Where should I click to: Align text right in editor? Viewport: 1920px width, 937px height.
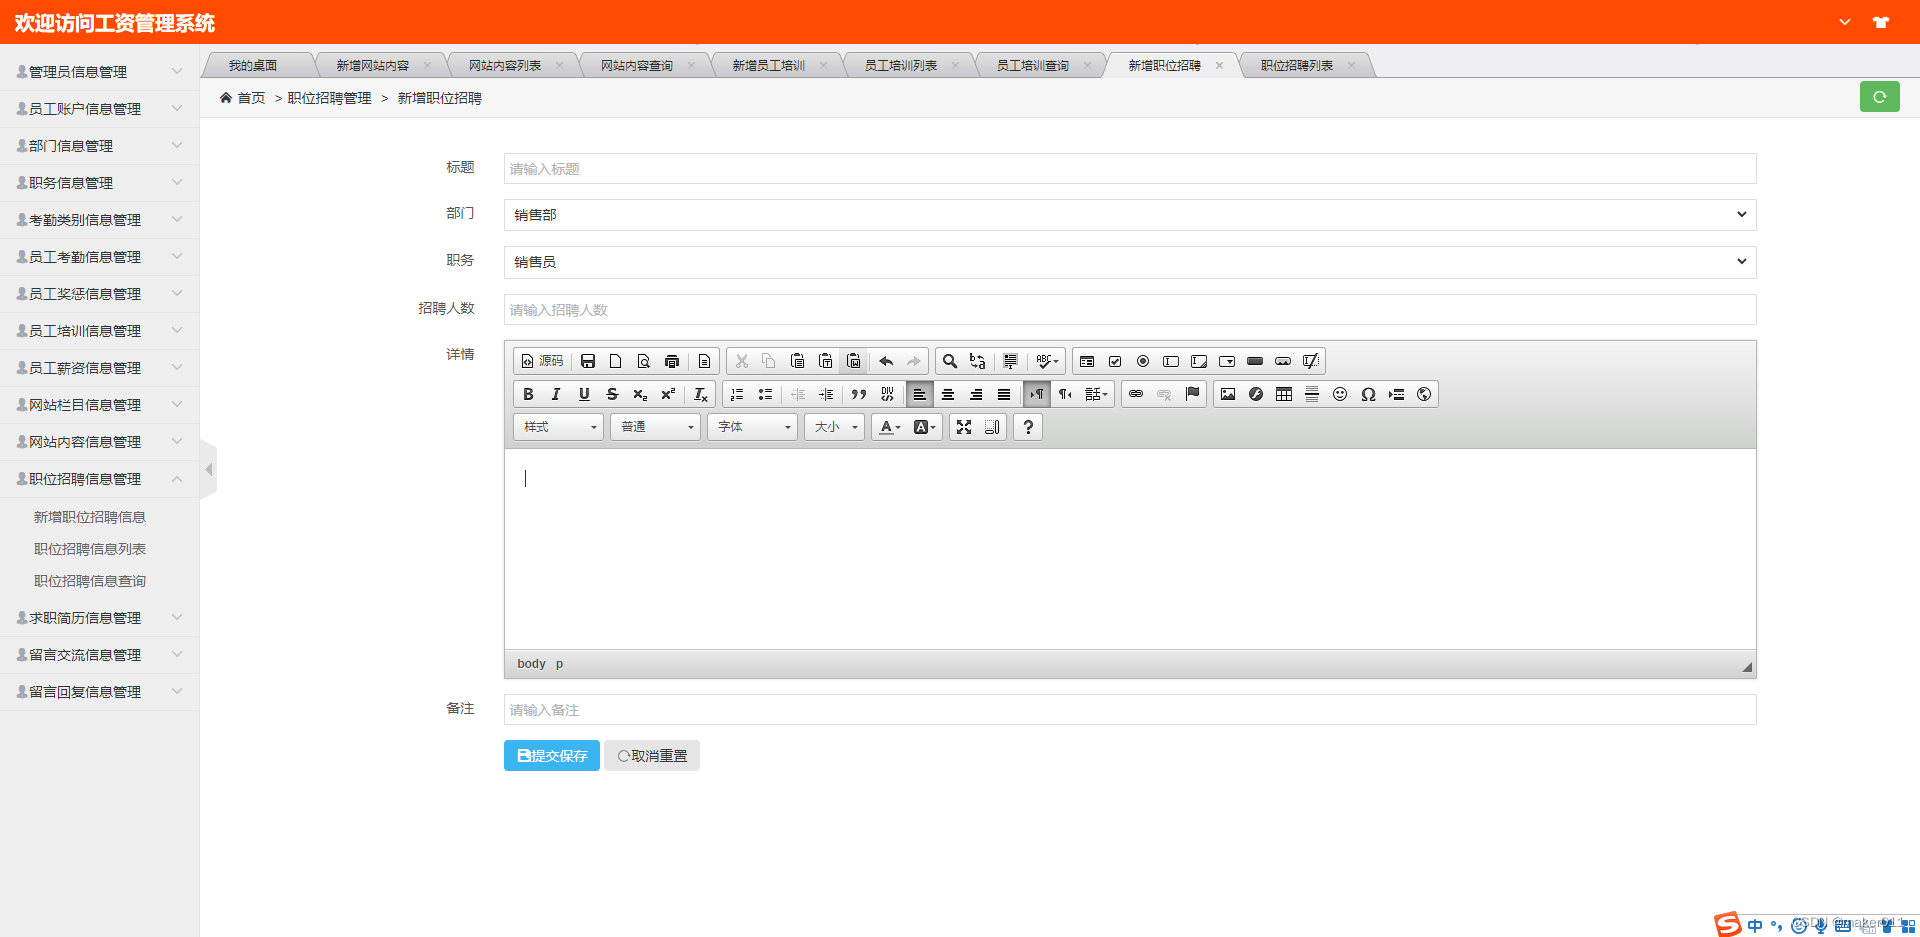pos(976,394)
